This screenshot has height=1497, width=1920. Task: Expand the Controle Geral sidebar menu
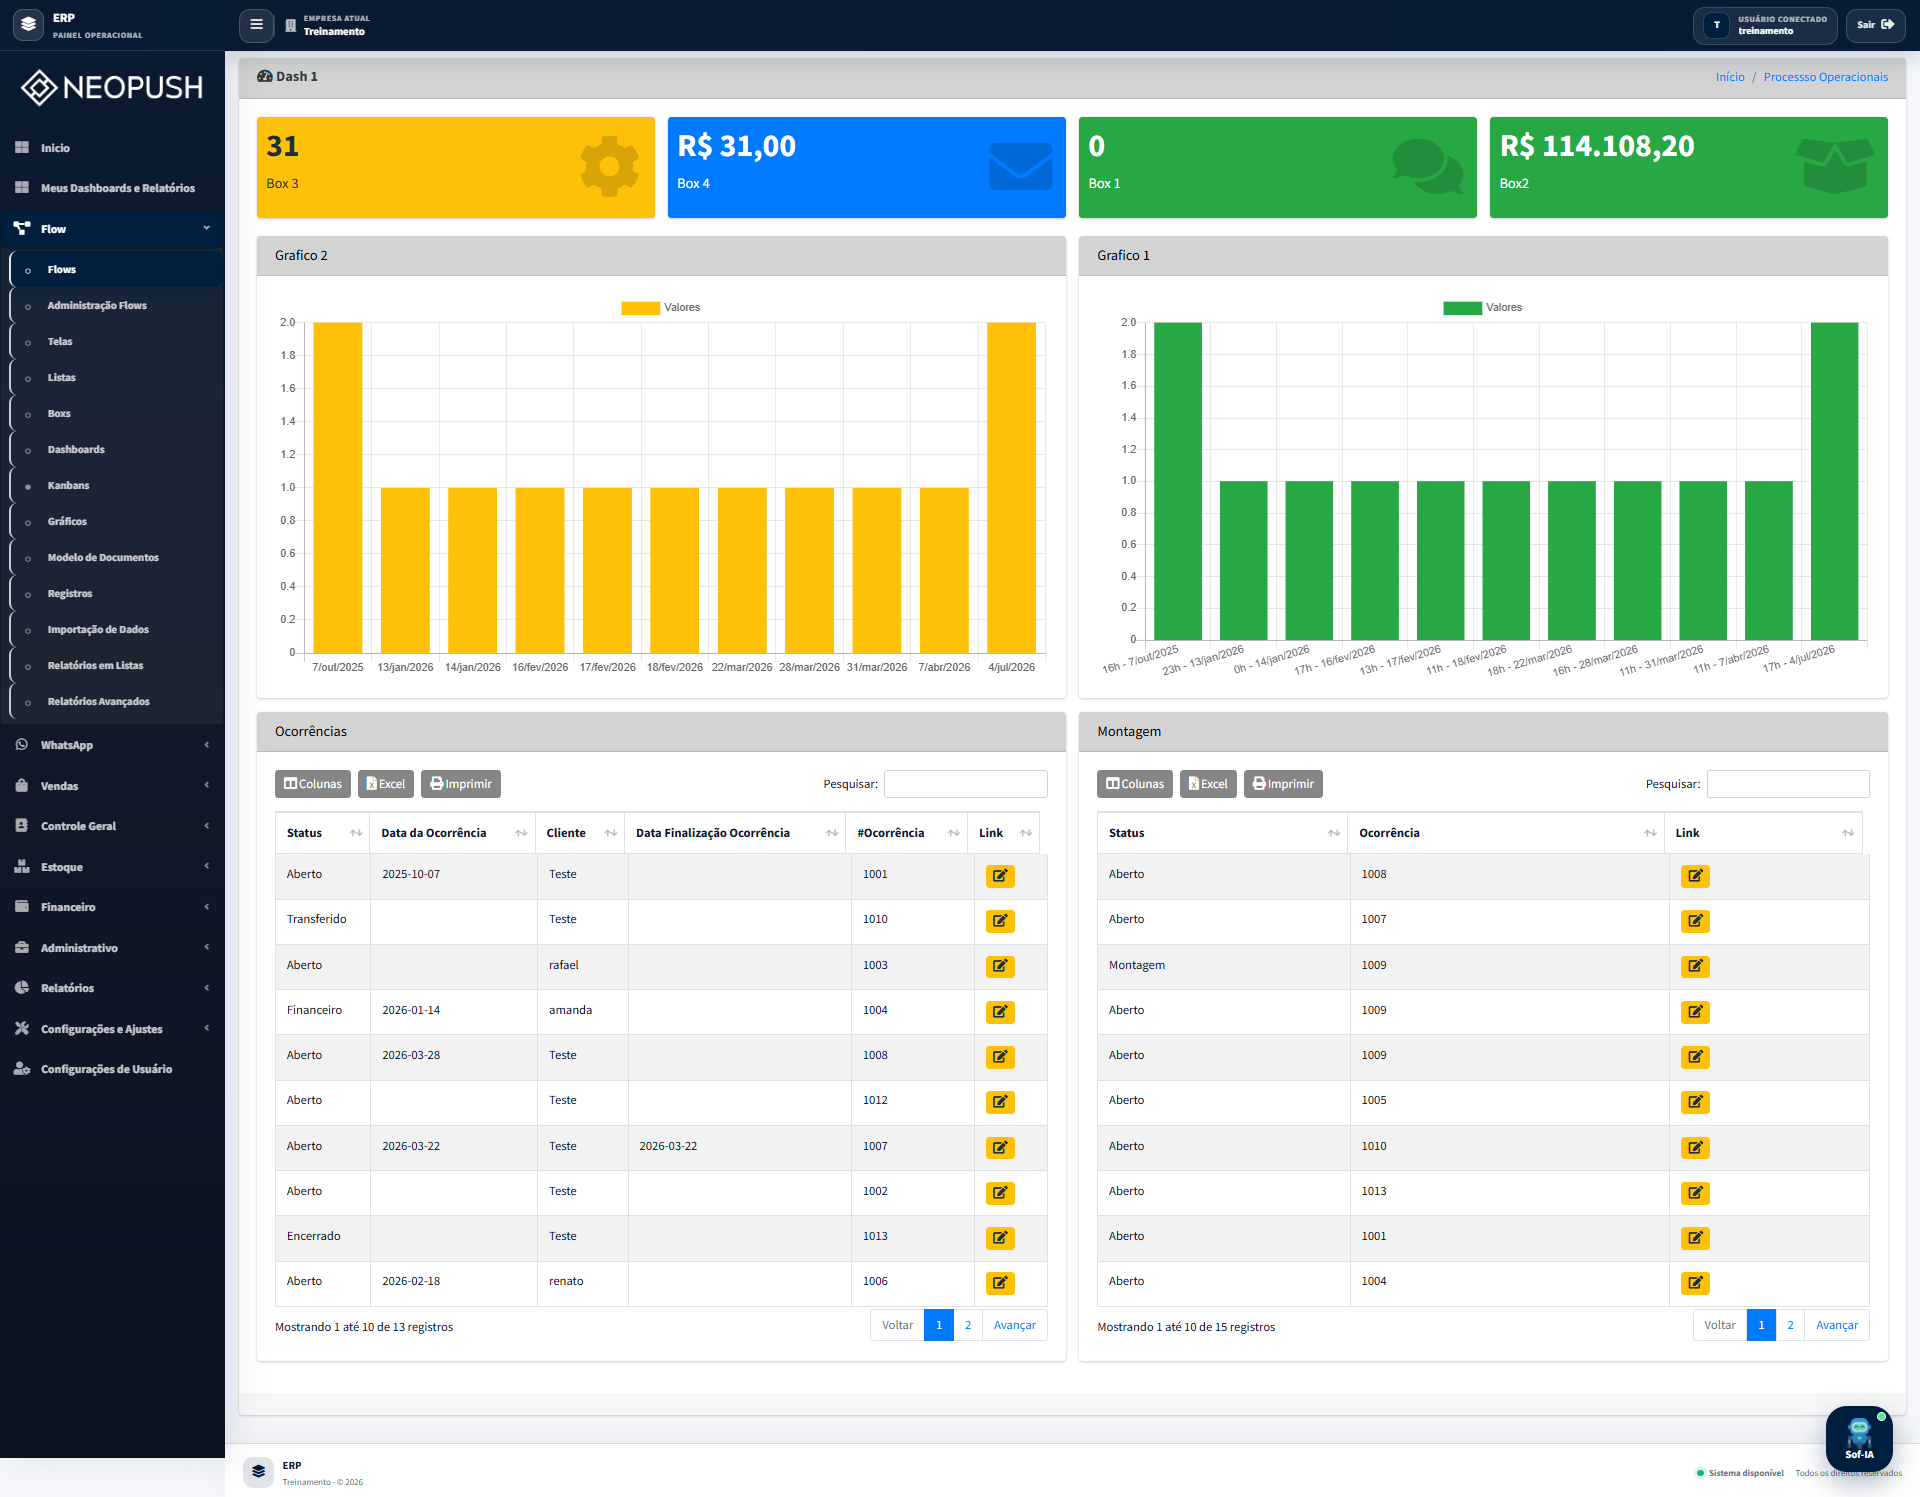[x=112, y=826]
